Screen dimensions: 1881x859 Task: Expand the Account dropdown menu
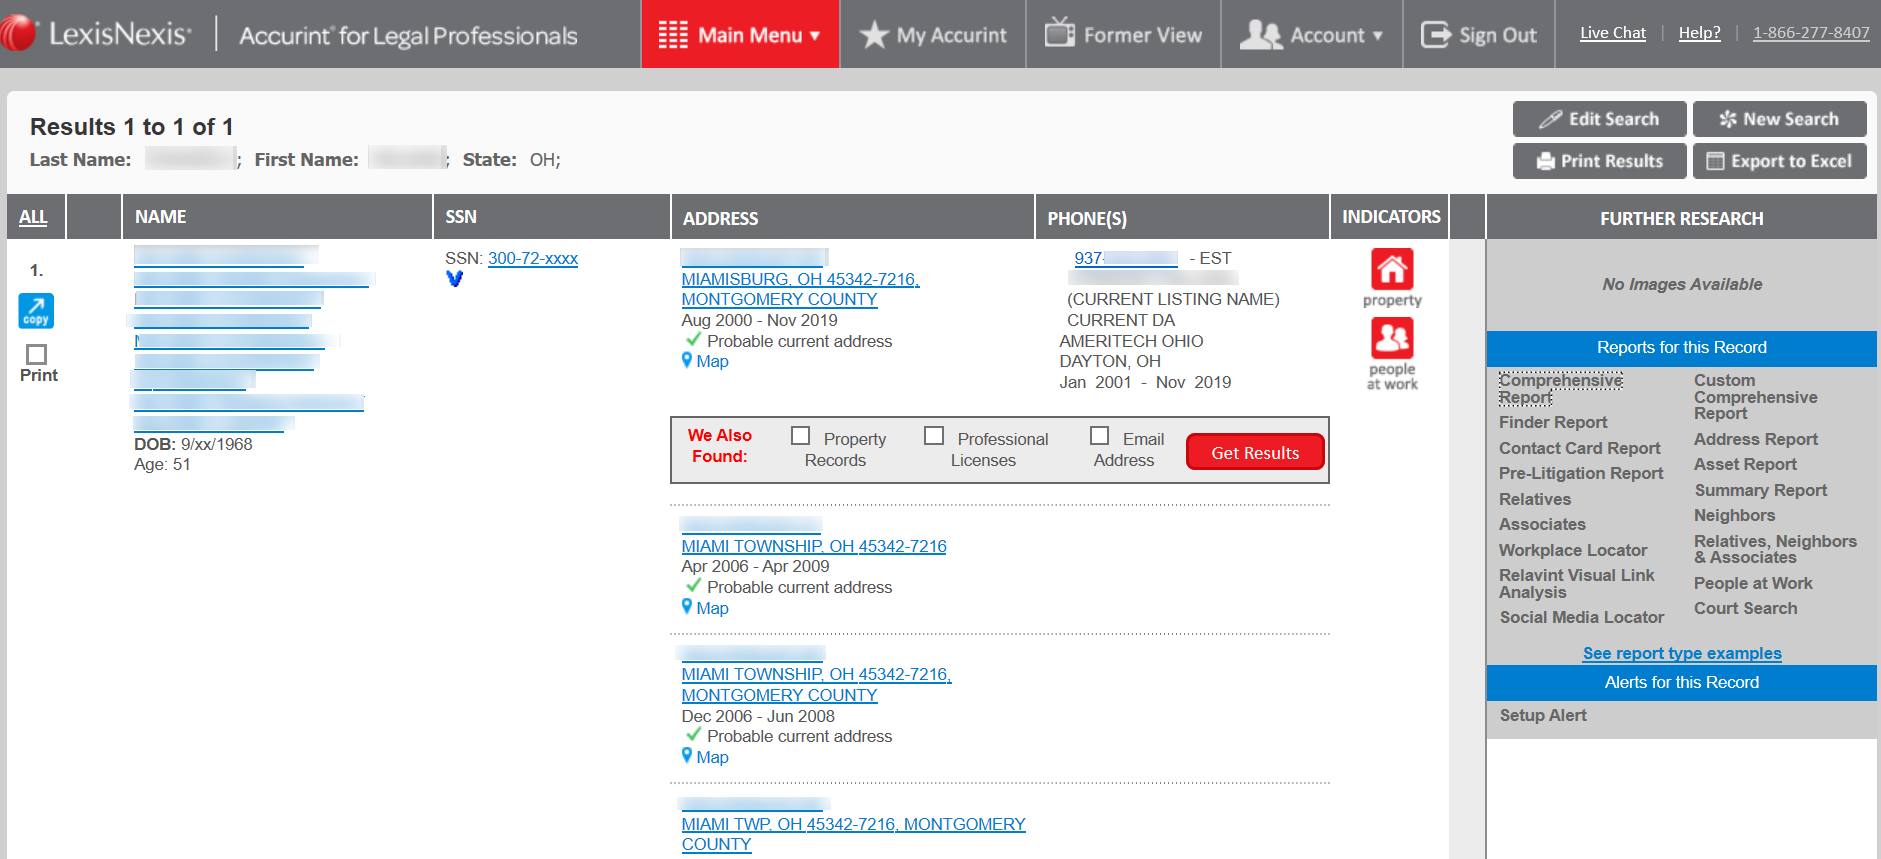pyautogui.click(x=1312, y=35)
